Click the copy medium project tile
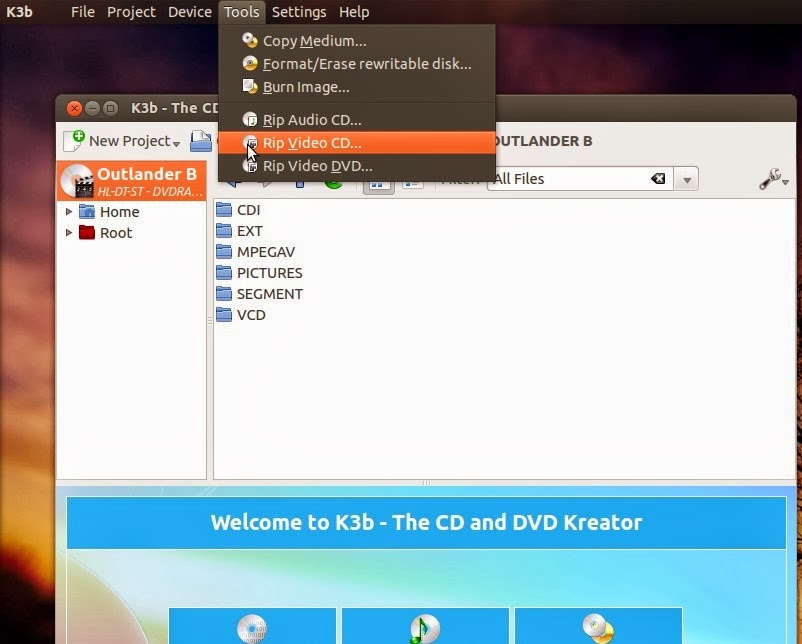802x644 pixels. point(598,626)
